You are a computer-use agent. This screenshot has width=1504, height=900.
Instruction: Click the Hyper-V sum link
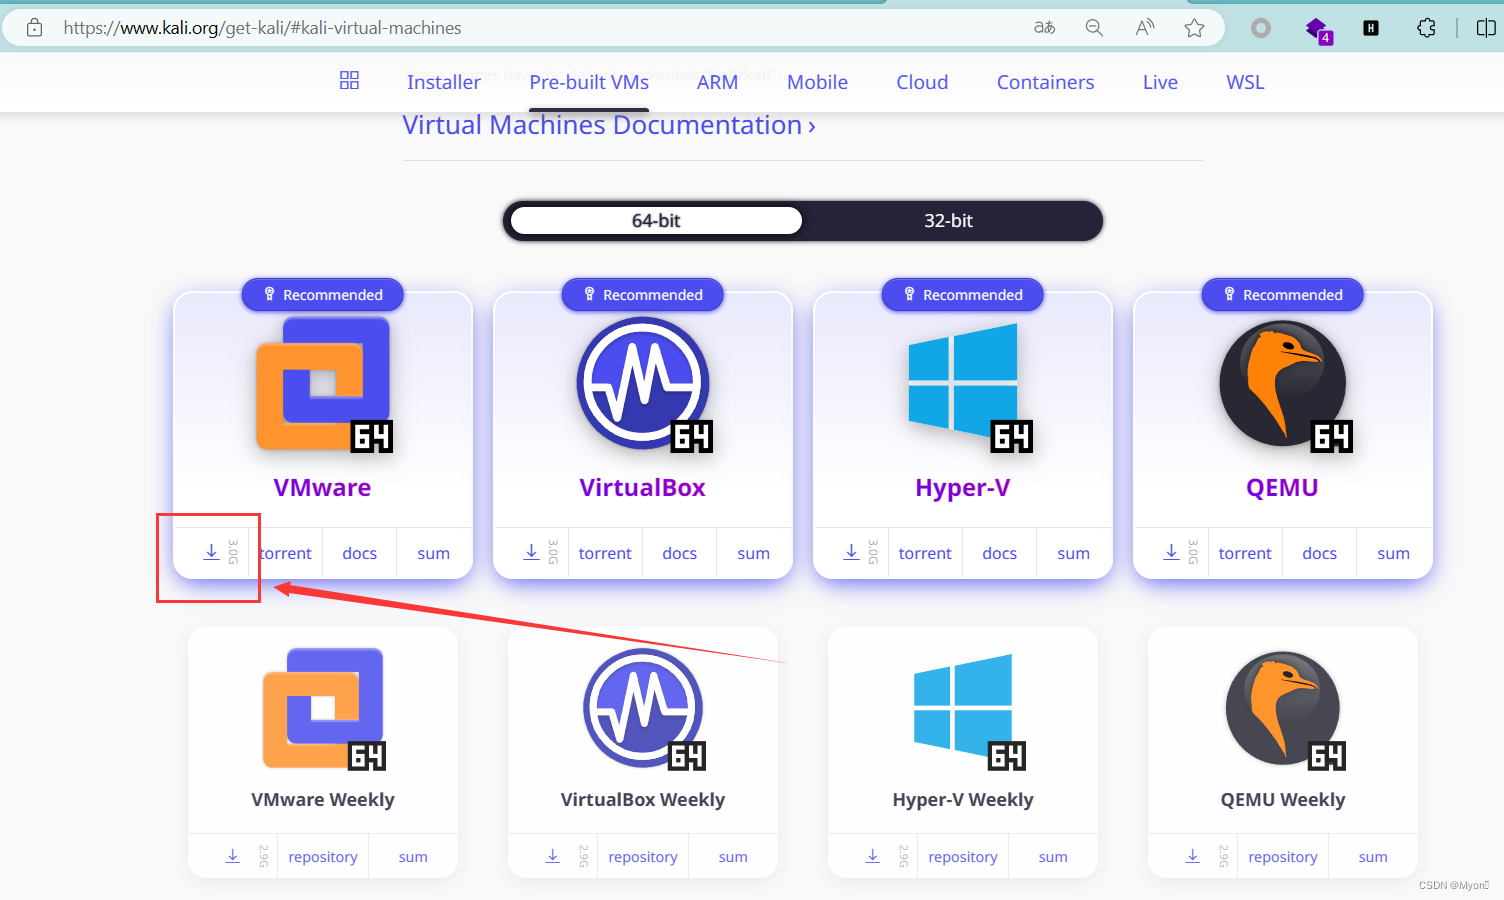click(x=1073, y=553)
